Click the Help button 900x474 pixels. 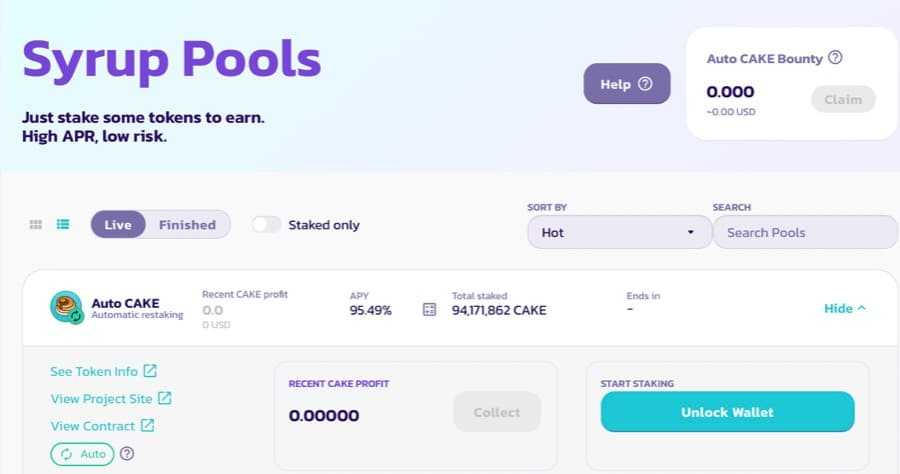626,84
